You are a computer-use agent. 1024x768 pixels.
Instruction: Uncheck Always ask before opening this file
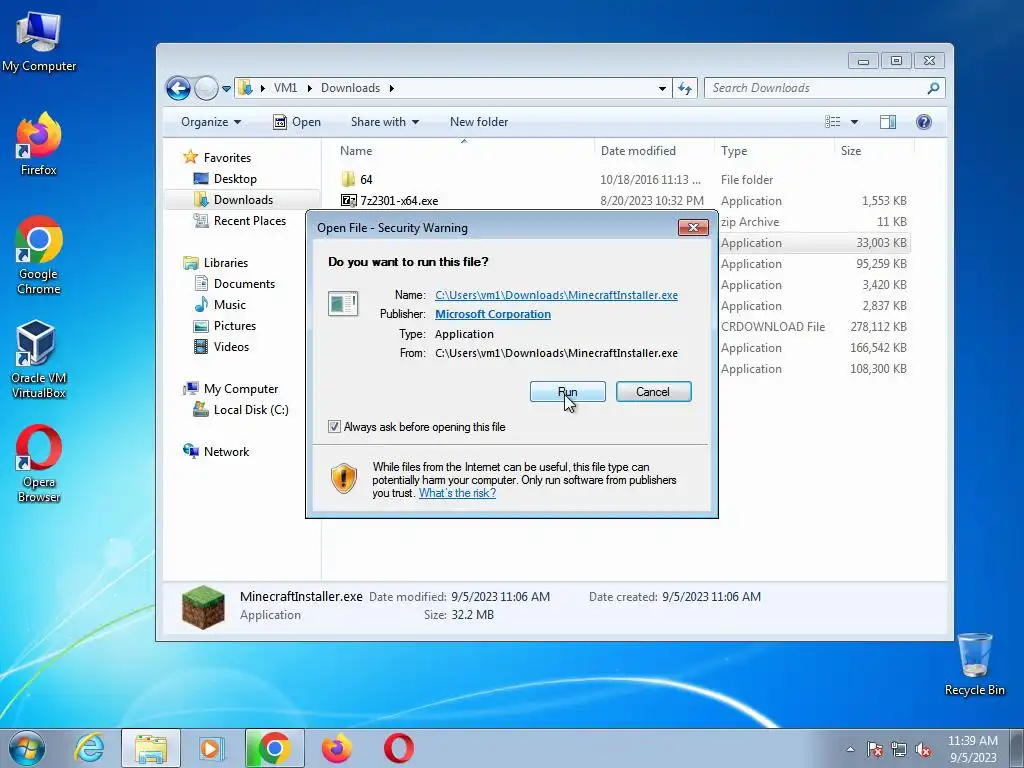334,427
